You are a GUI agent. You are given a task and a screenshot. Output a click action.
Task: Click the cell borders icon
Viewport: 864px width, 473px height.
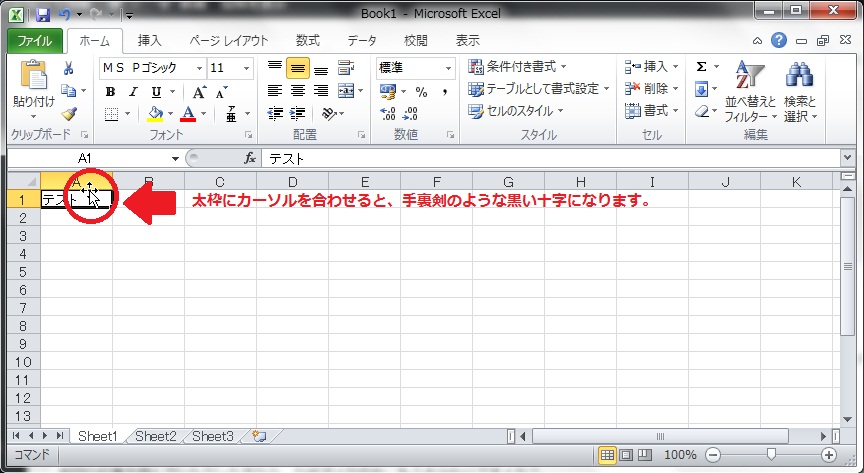[x=111, y=114]
